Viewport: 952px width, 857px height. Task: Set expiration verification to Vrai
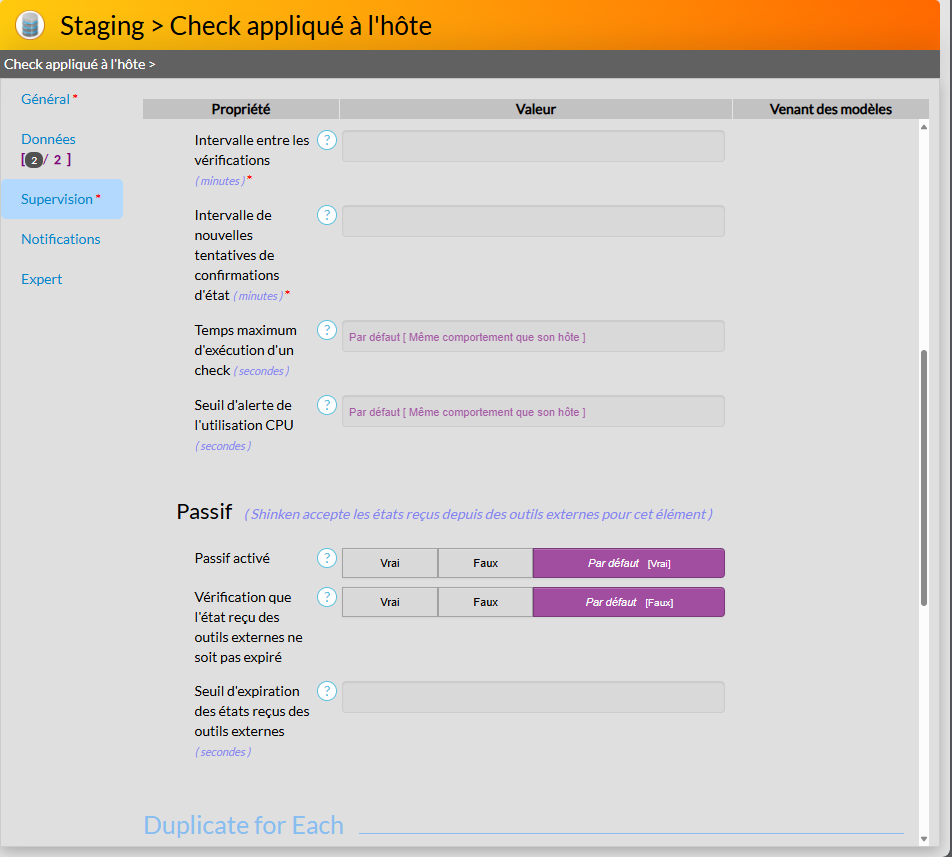(390, 602)
